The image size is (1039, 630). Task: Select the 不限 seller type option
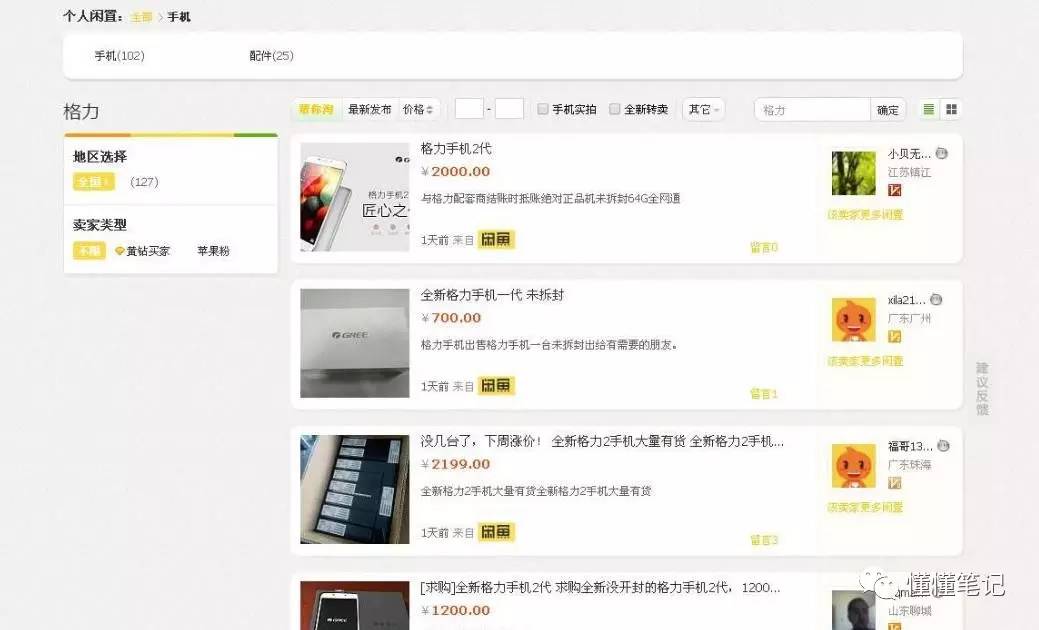tap(89, 250)
